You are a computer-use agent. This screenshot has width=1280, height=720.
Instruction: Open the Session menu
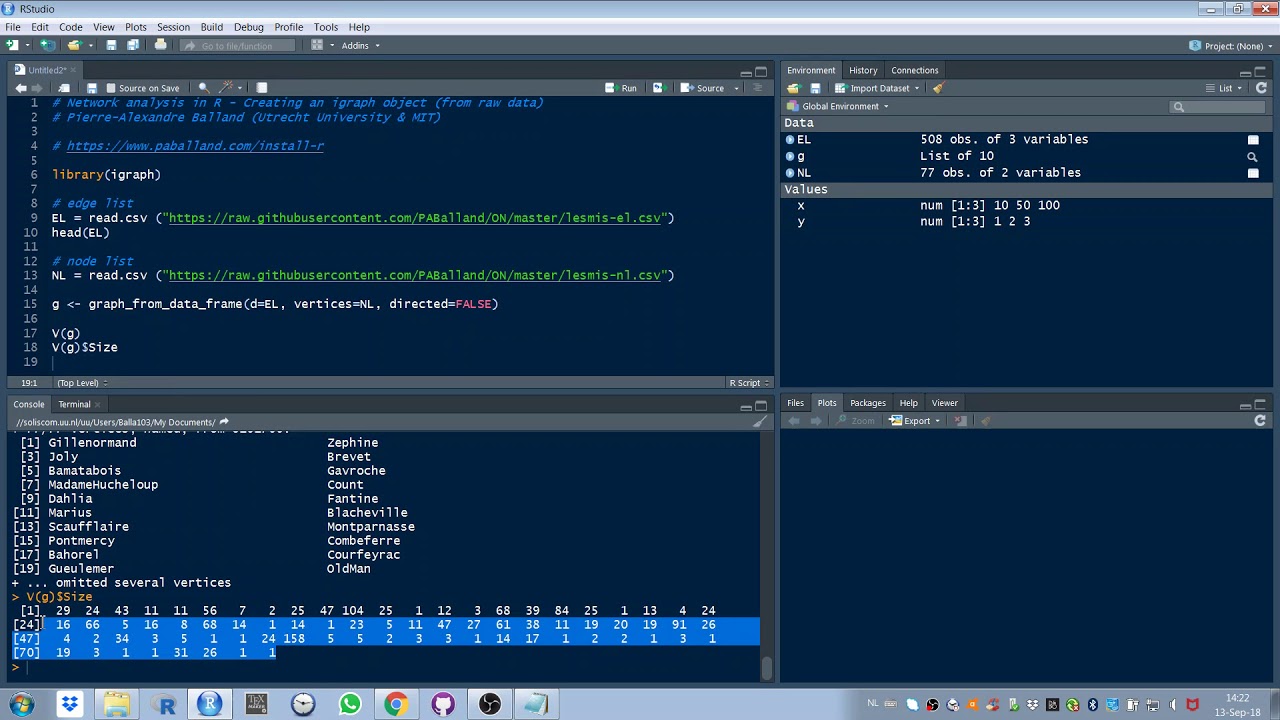pyautogui.click(x=173, y=27)
